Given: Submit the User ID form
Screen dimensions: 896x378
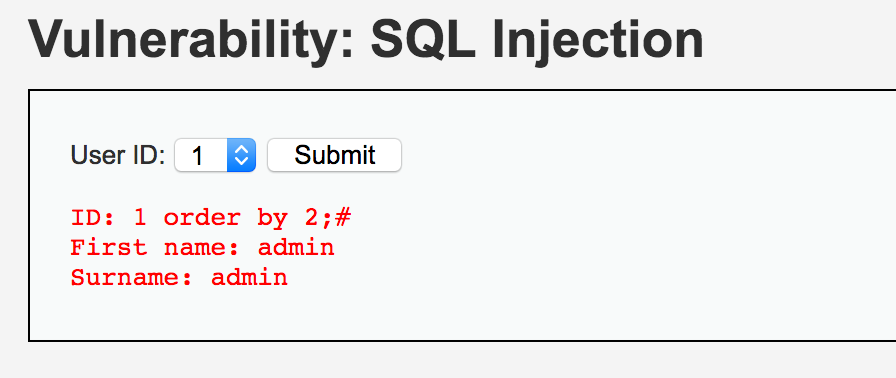Looking at the screenshot, I should pos(334,155).
